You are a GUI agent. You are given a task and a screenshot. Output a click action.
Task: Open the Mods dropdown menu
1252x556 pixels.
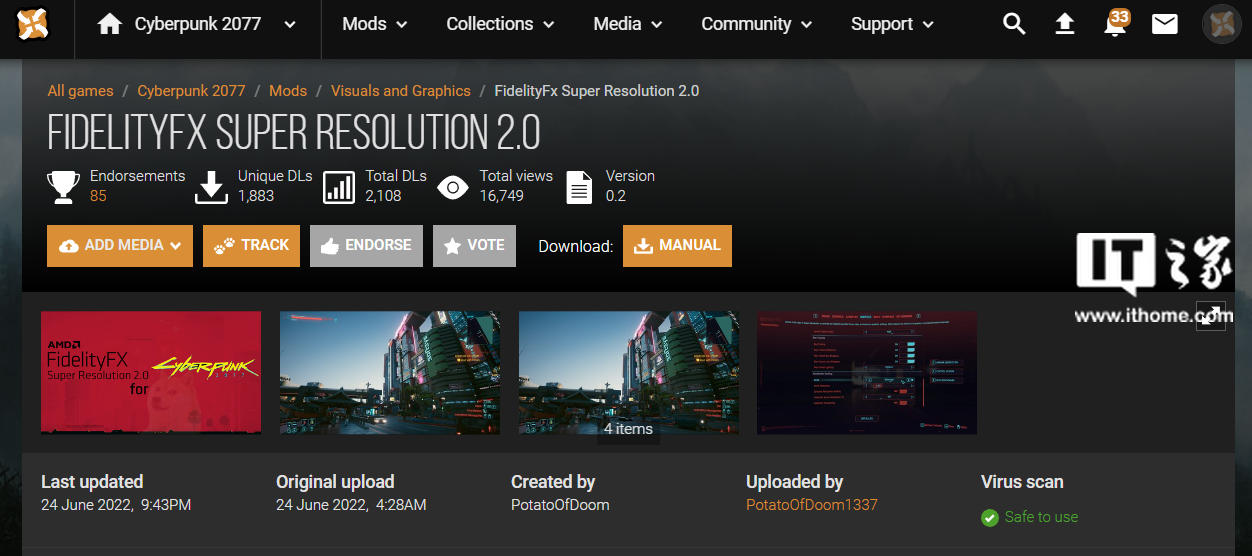(x=374, y=24)
